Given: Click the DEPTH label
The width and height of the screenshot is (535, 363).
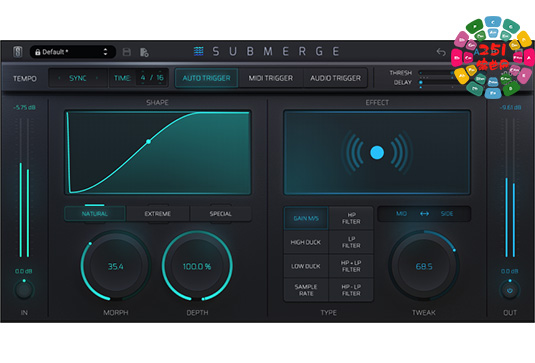Looking at the screenshot, I should (x=197, y=313).
